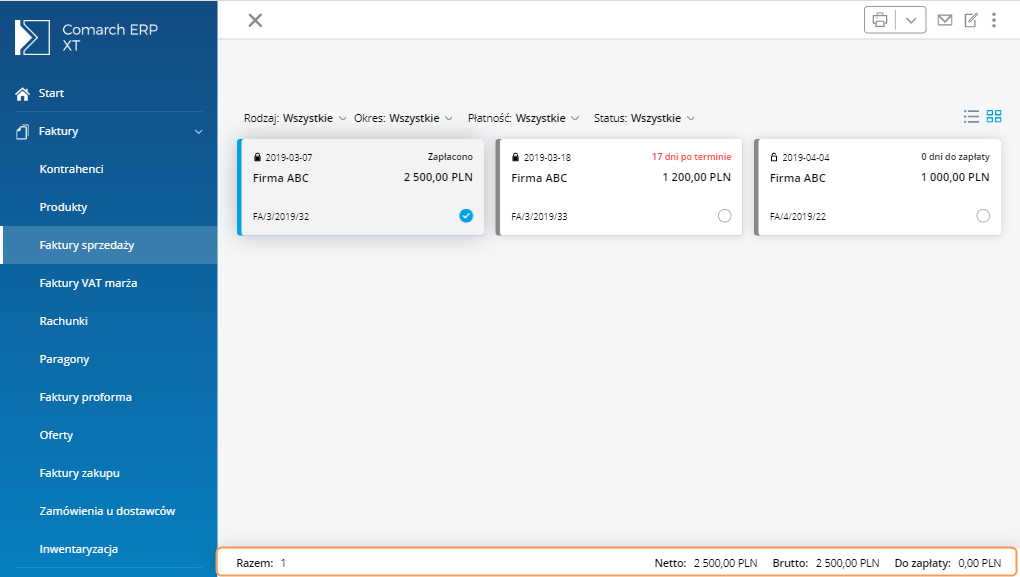Open the Płatność filter dropdown
The height and width of the screenshot is (577, 1020).
tap(523, 118)
